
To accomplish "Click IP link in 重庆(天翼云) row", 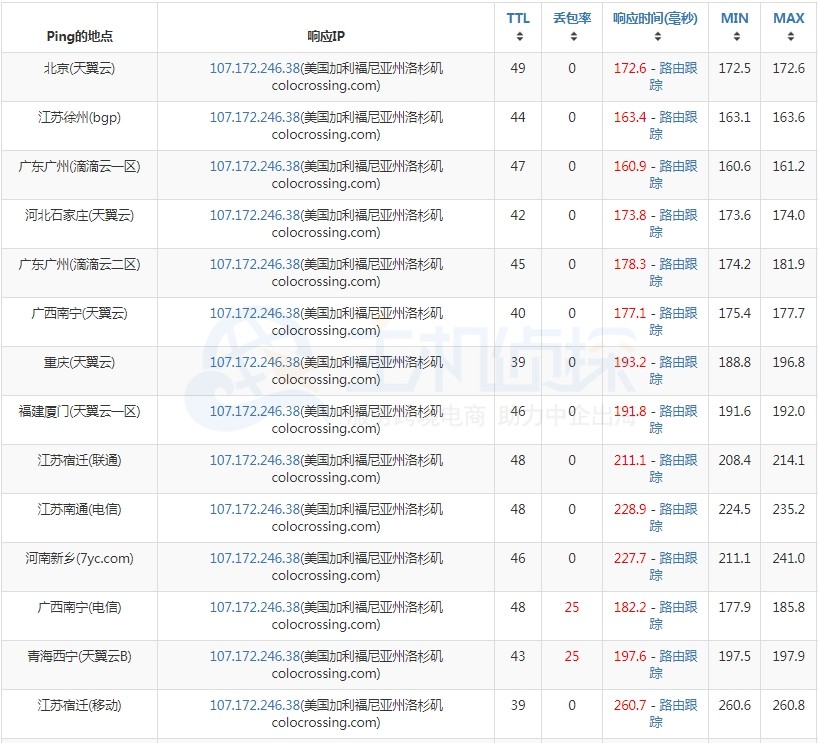I will [x=254, y=362].
